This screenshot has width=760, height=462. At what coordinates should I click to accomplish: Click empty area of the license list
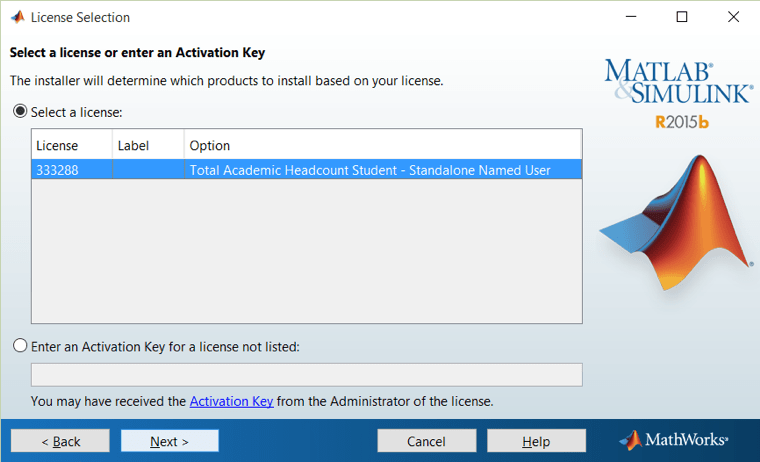(306, 250)
